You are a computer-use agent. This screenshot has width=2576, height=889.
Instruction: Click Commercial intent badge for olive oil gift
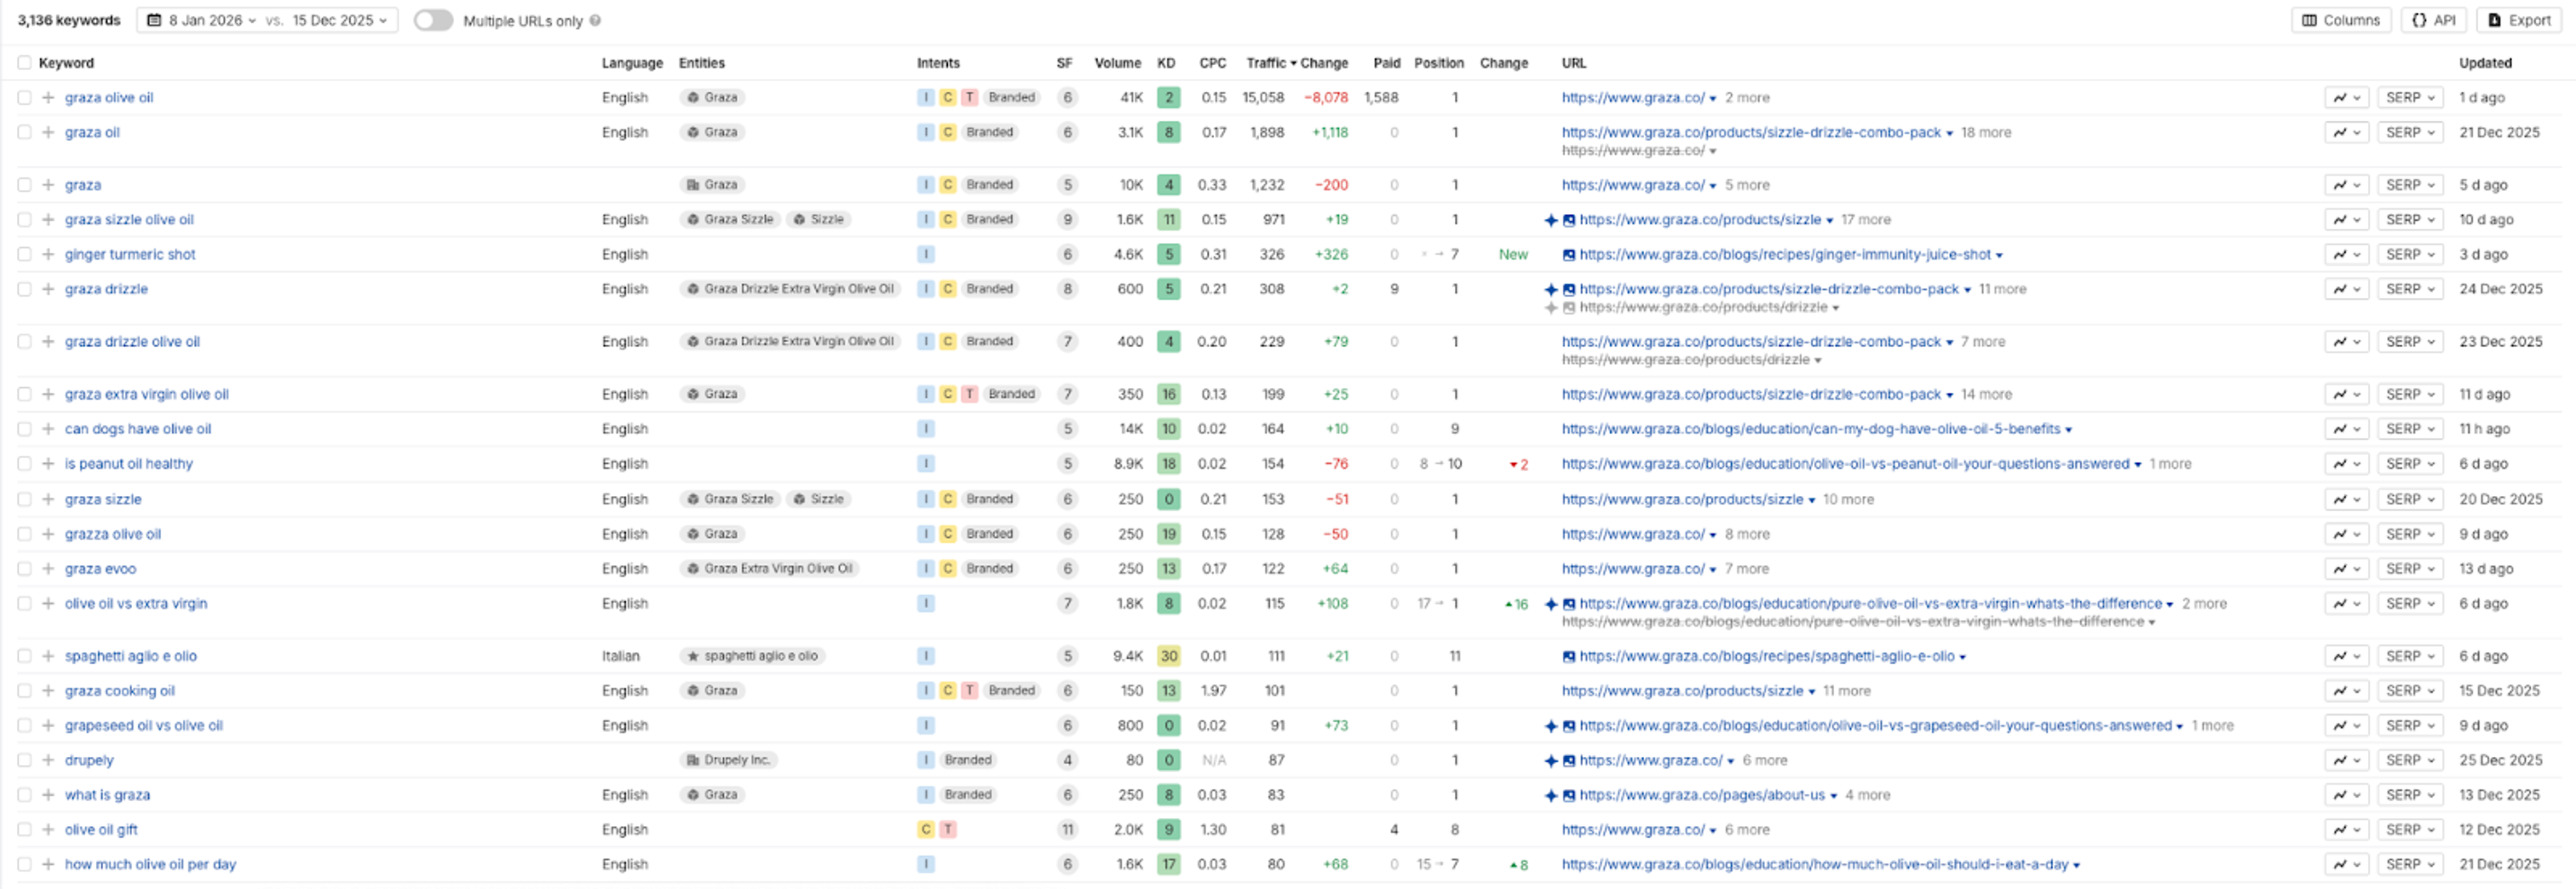[926, 830]
